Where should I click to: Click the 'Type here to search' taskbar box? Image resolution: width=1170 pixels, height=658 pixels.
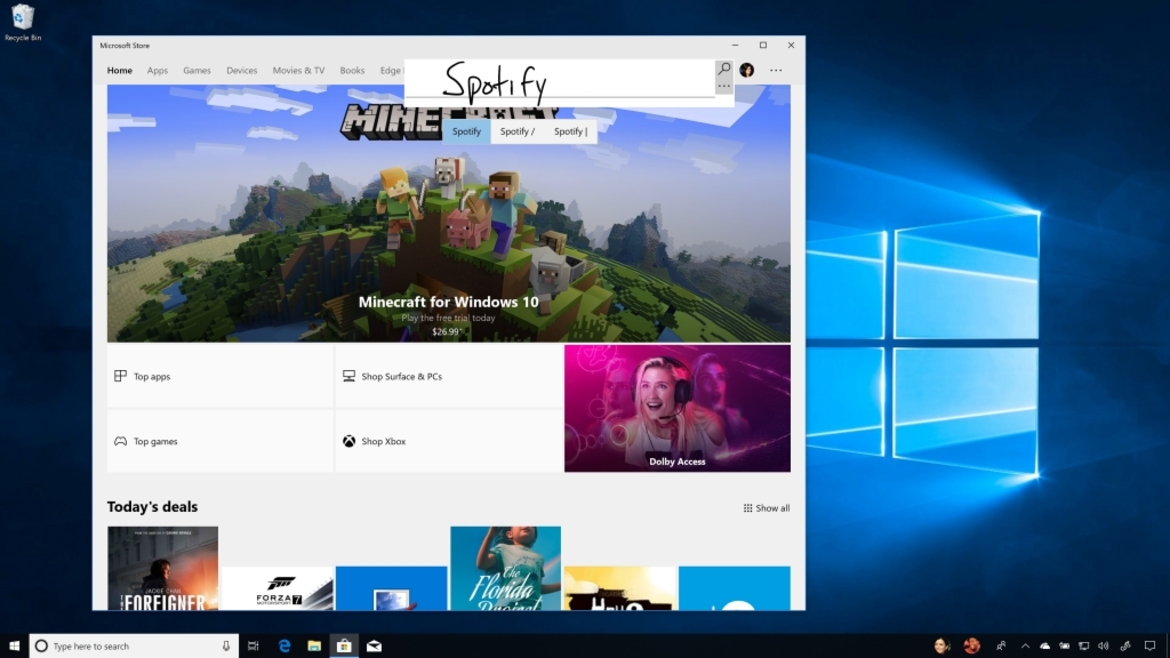[x=134, y=646]
